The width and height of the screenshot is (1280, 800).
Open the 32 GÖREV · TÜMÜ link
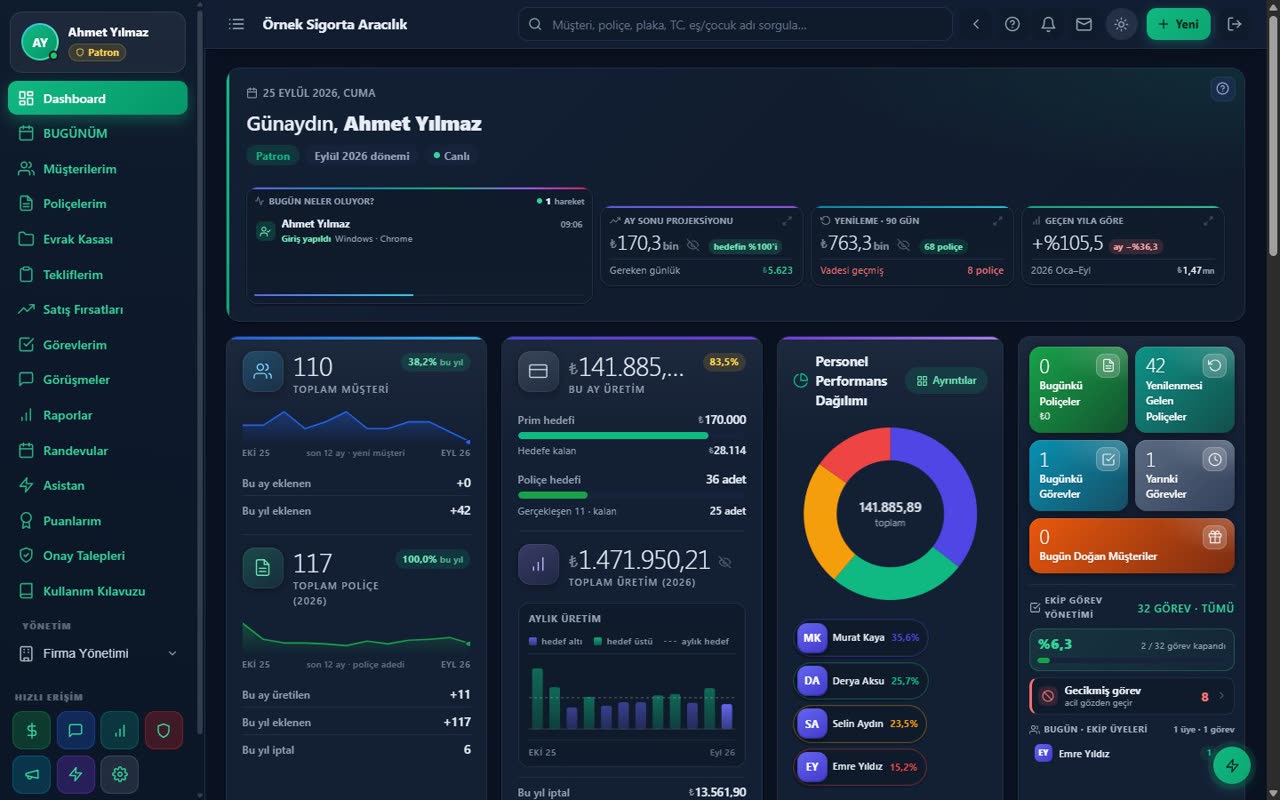tap(1185, 608)
